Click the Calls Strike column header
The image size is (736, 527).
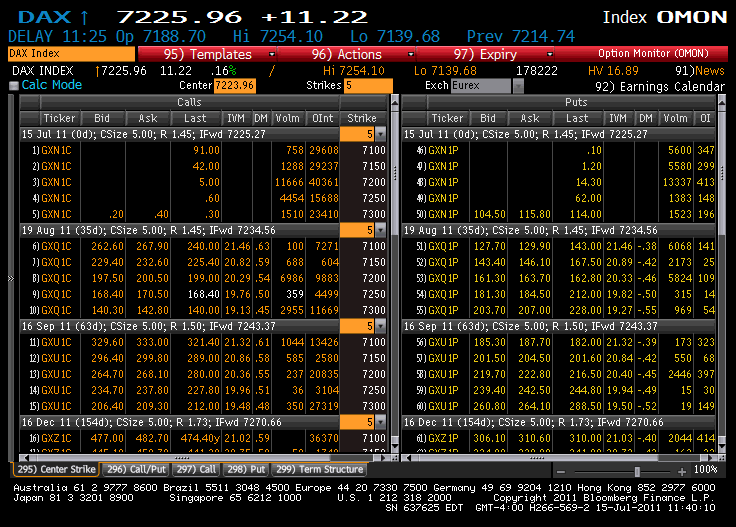(x=362, y=118)
